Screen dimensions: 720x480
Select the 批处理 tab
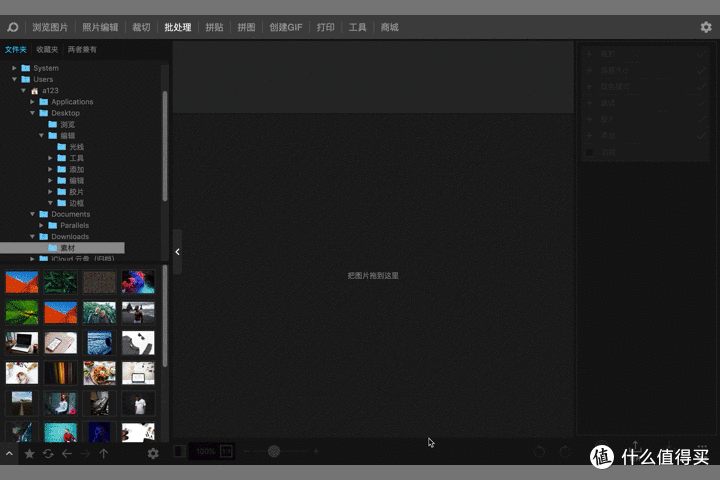pyautogui.click(x=178, y=27)
